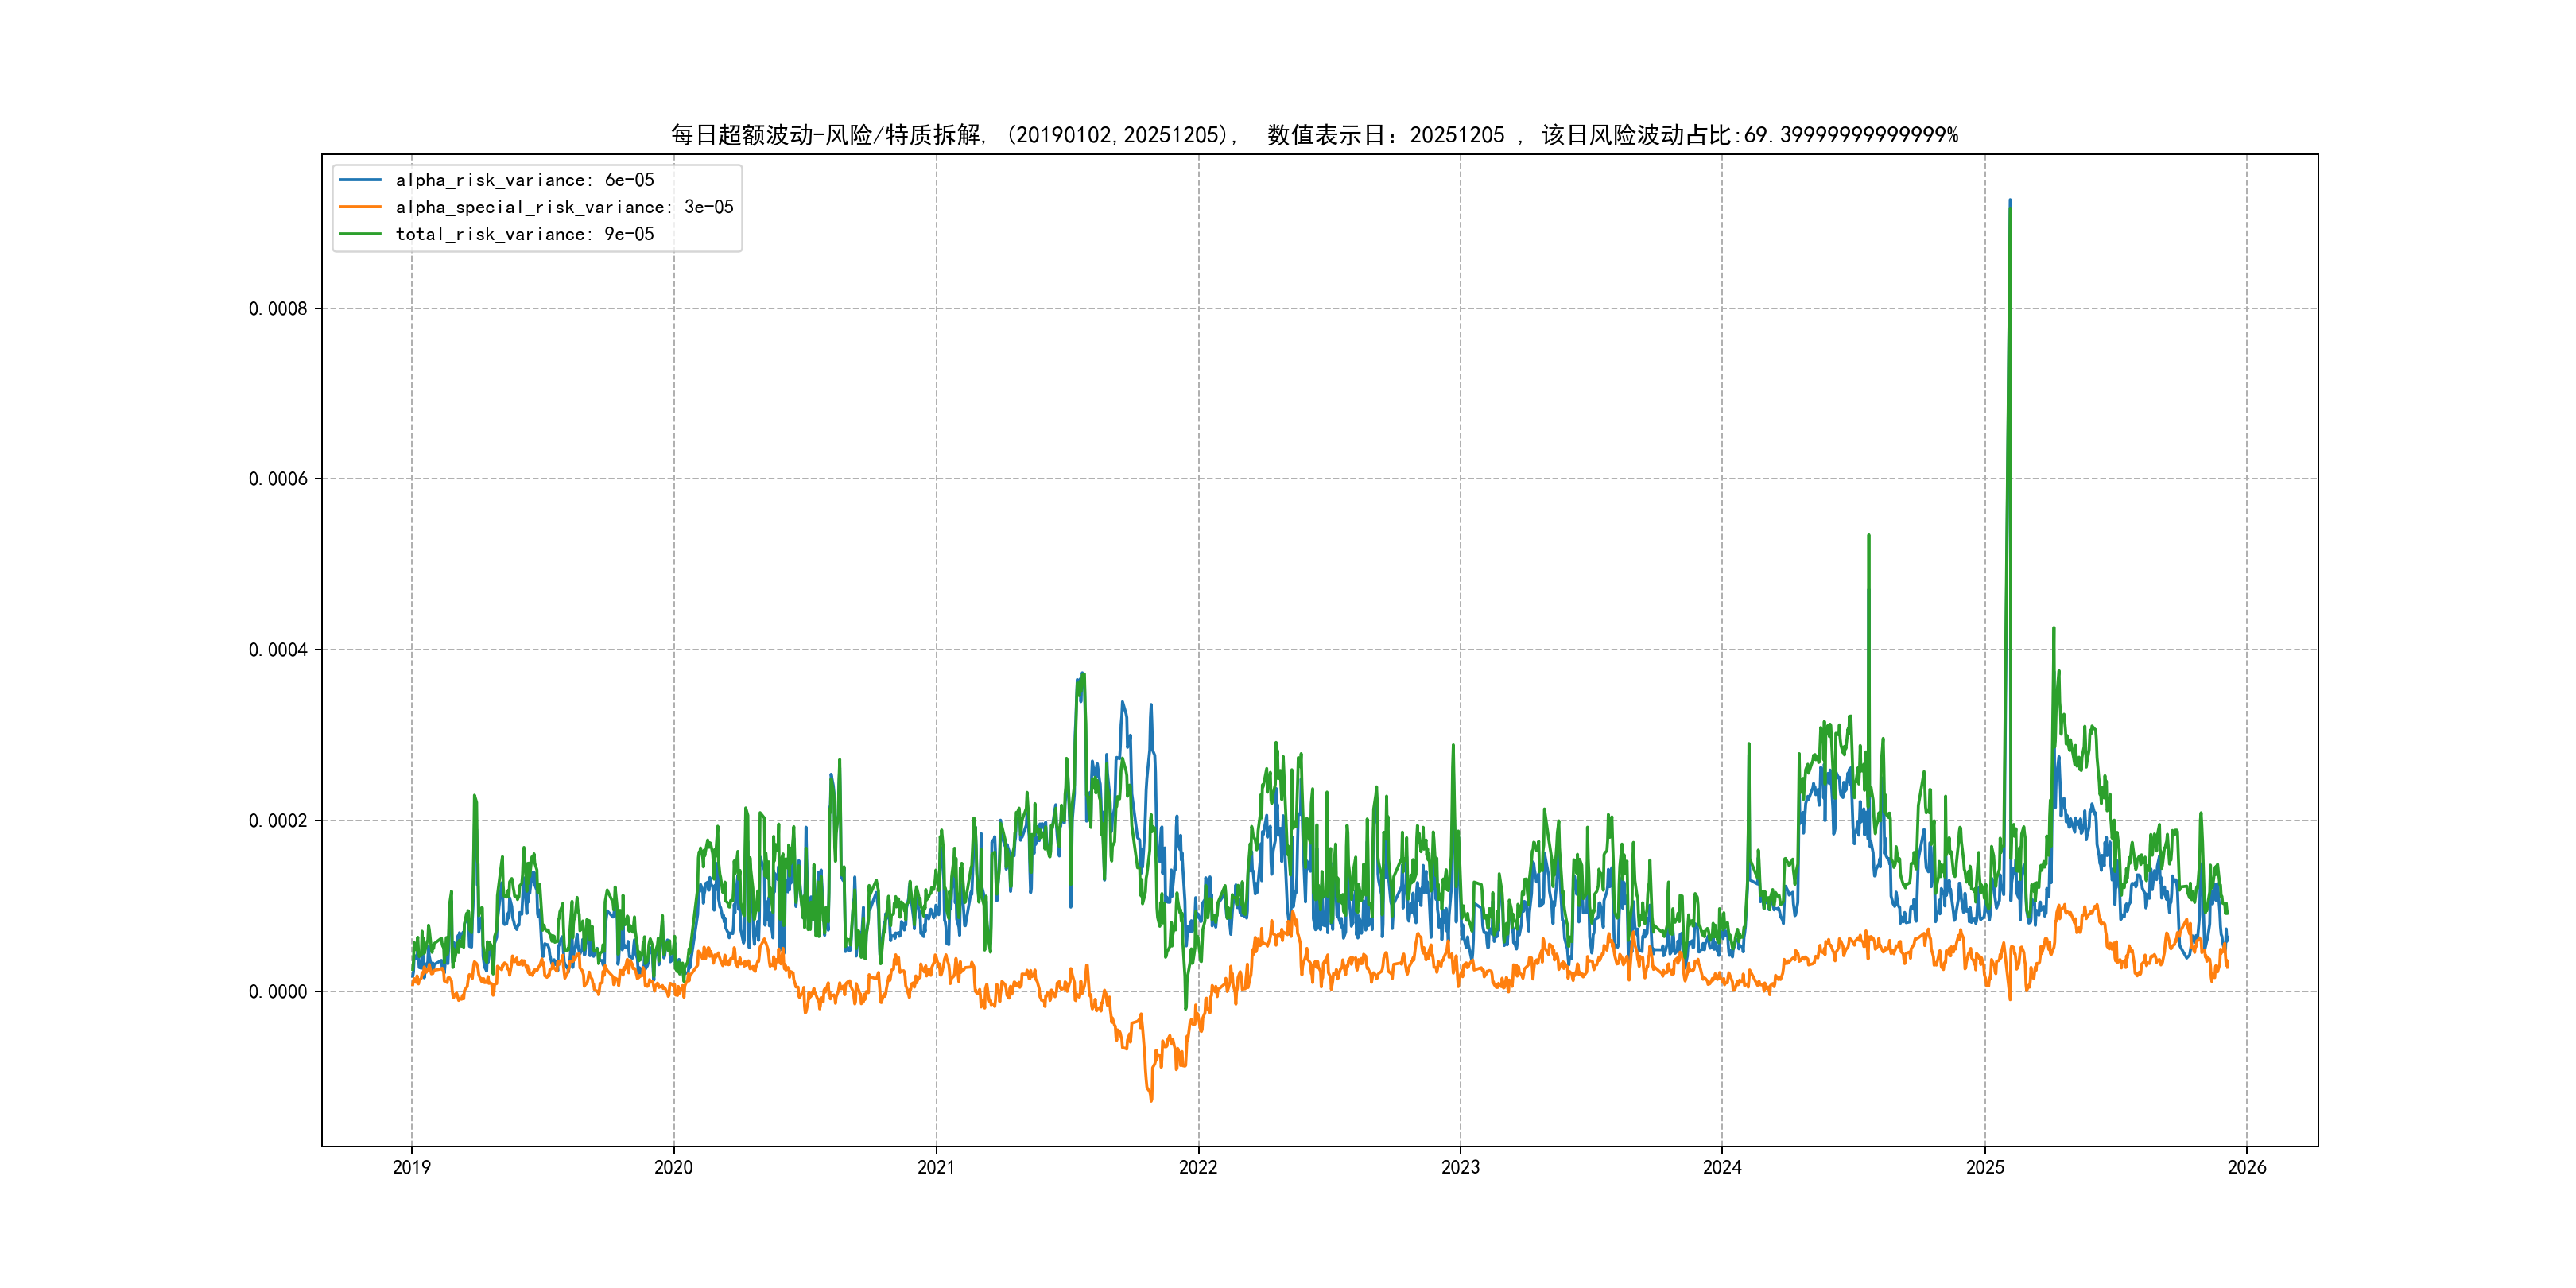Click the 0.0002 y-axis tick label
Image resolution: width=2576 pixels, height=1288 pixels.
pyautogui.click(x=278, y=821)
